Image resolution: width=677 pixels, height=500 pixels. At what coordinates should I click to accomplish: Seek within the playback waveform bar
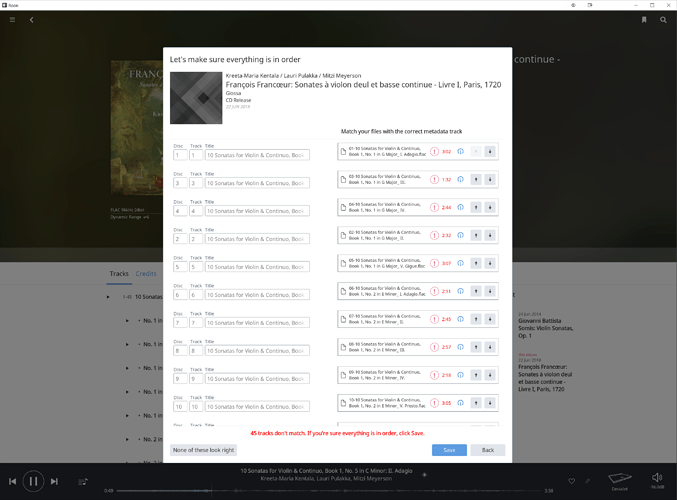[328, 491]
